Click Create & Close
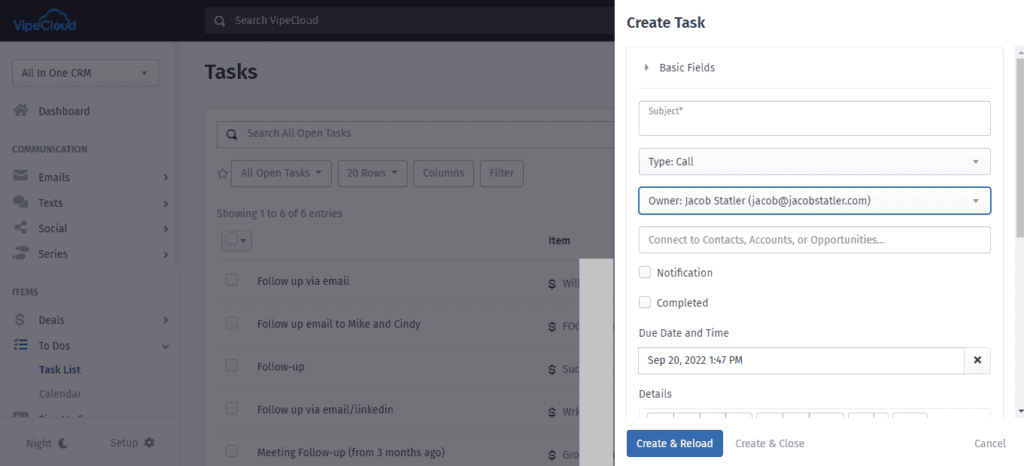This screenshot has height=466, width=1024. tap(770, 443)
